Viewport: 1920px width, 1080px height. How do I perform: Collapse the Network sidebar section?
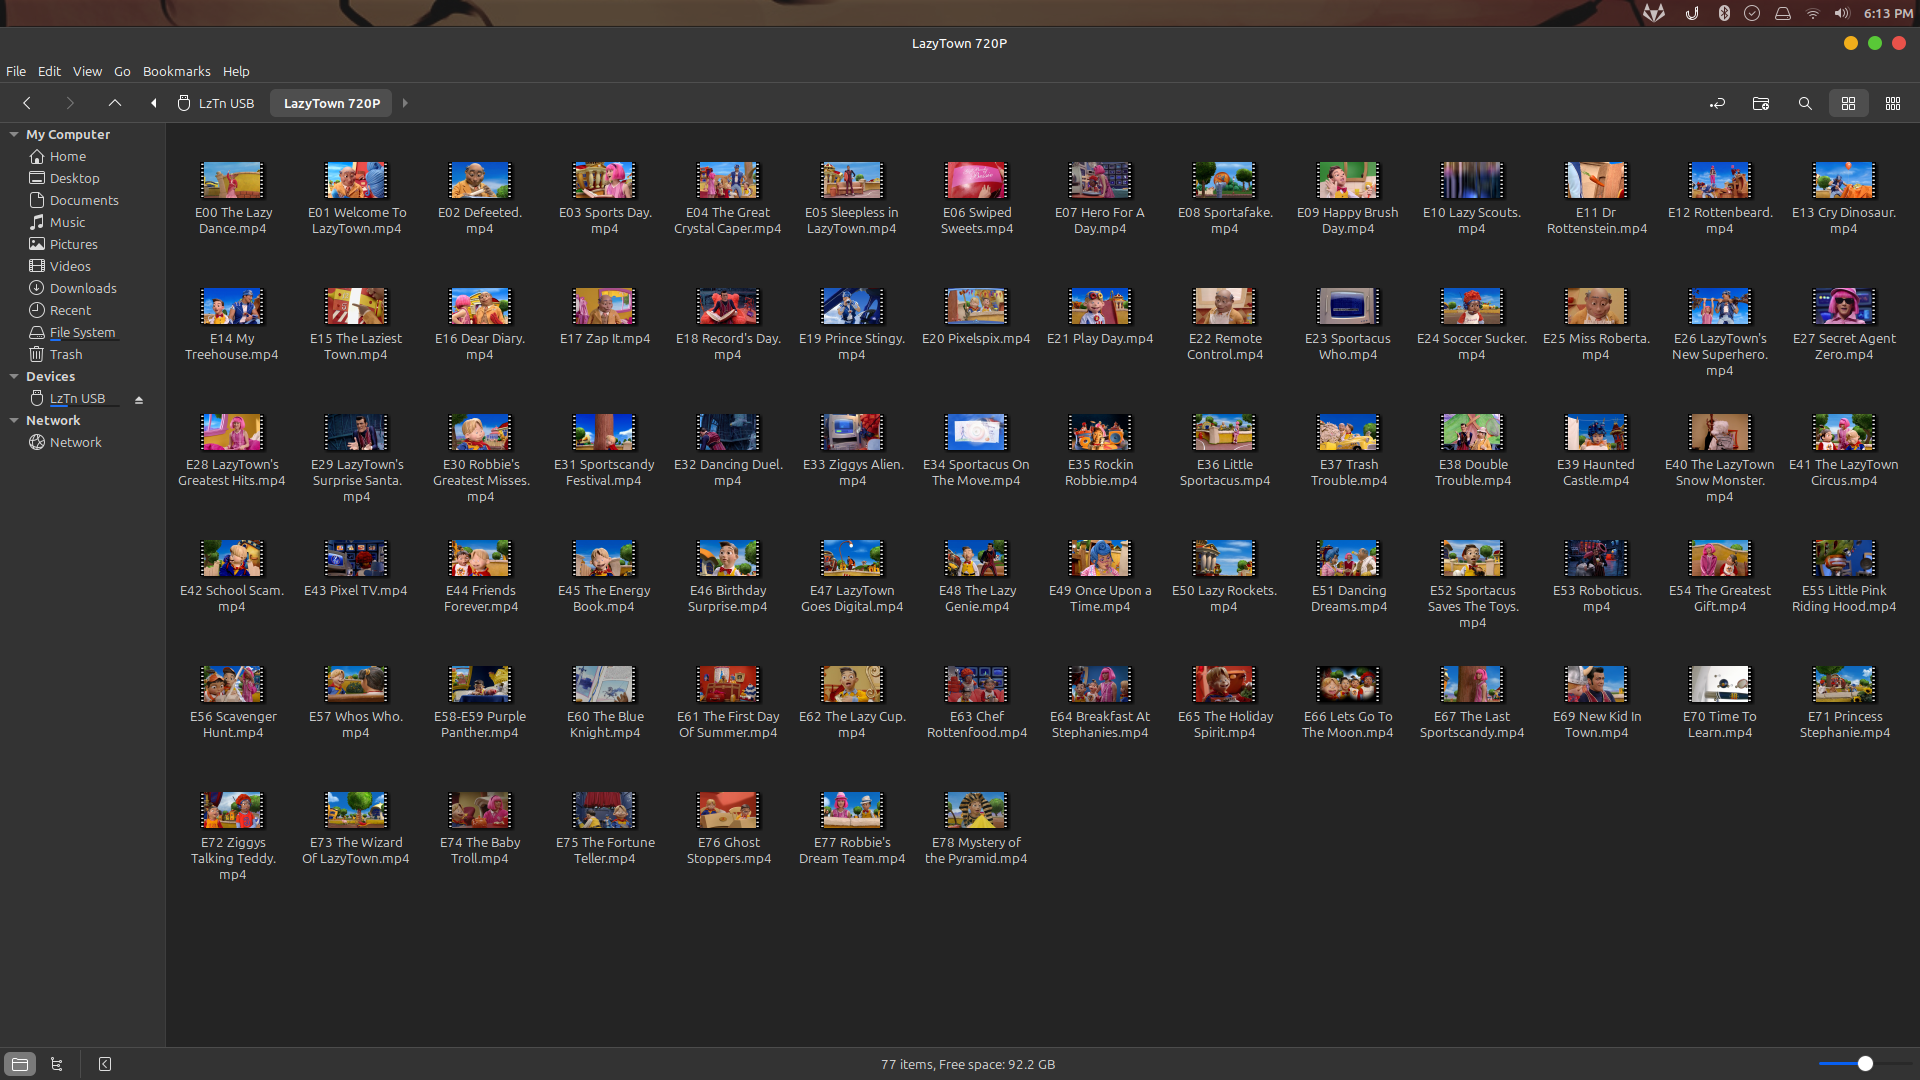pos(14,420)
